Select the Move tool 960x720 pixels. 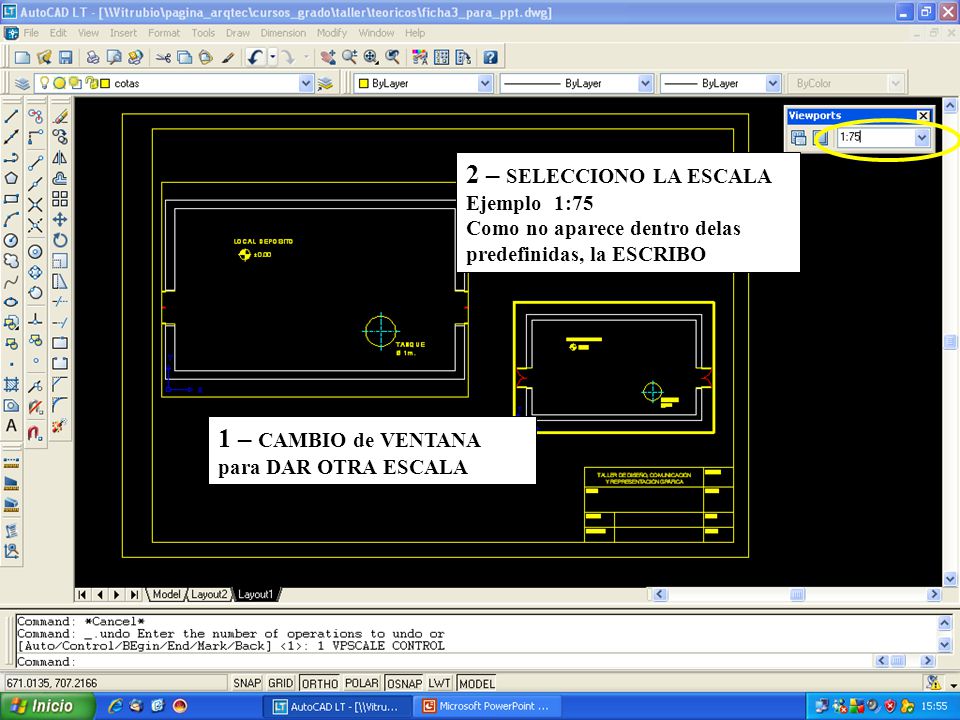click(59, 220)
